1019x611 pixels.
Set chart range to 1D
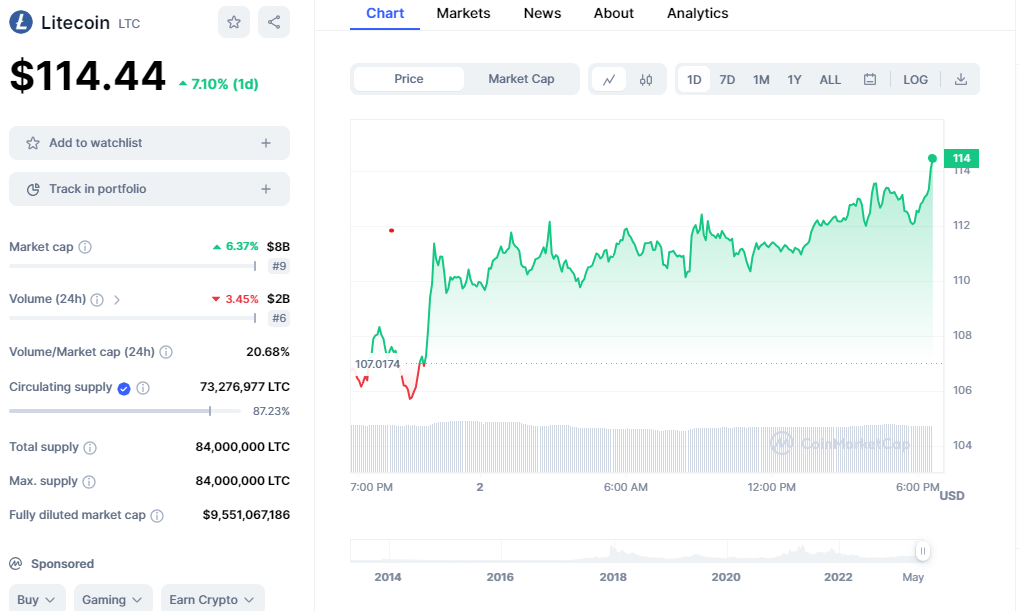694,79
